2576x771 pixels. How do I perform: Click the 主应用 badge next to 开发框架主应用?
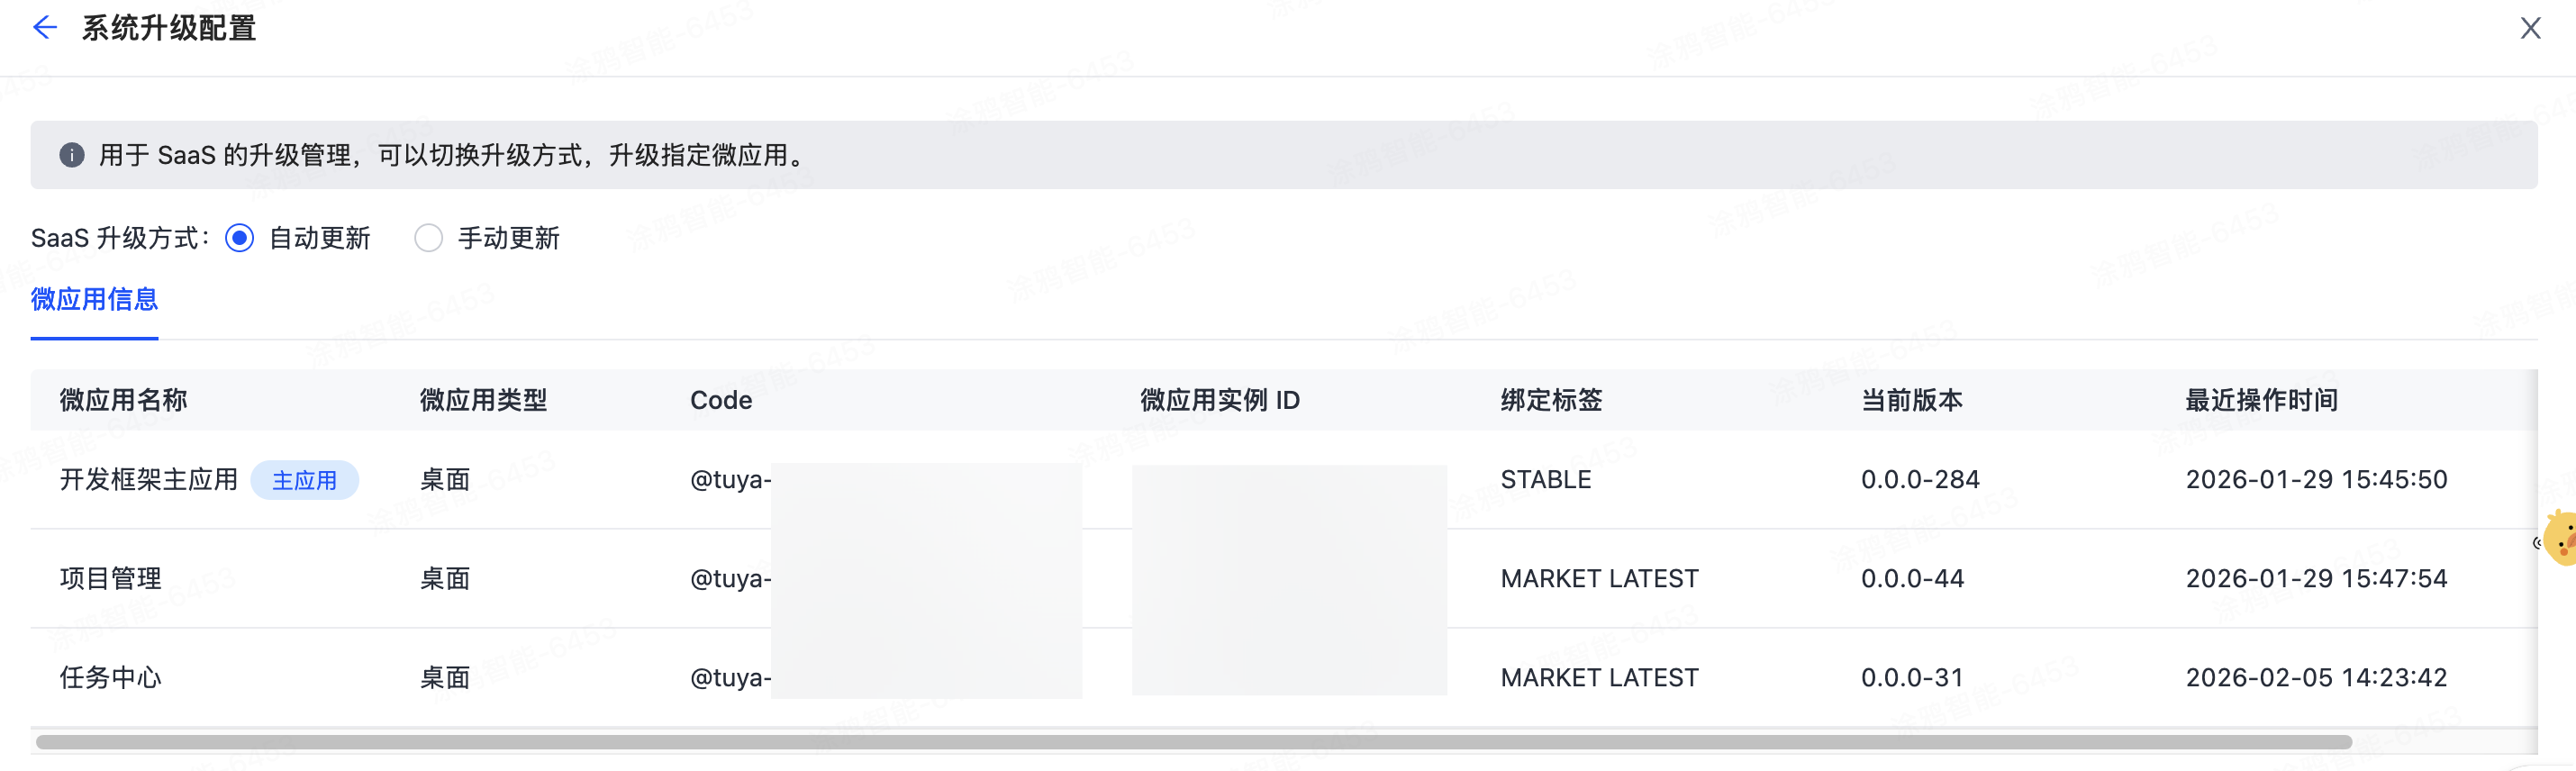click(305, 480)
